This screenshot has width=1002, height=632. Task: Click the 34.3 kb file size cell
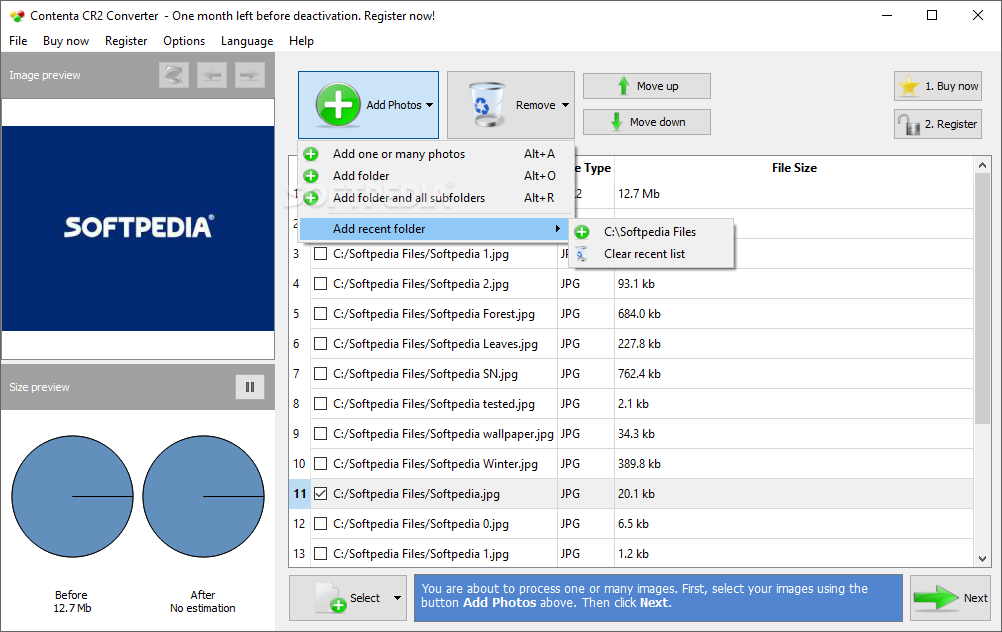794,434
